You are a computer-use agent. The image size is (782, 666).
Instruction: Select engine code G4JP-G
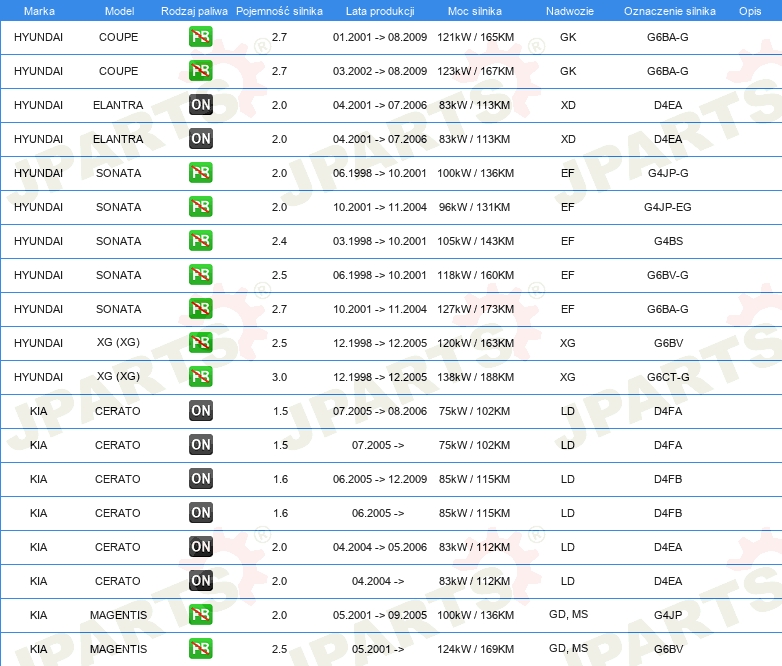(668, 173)
